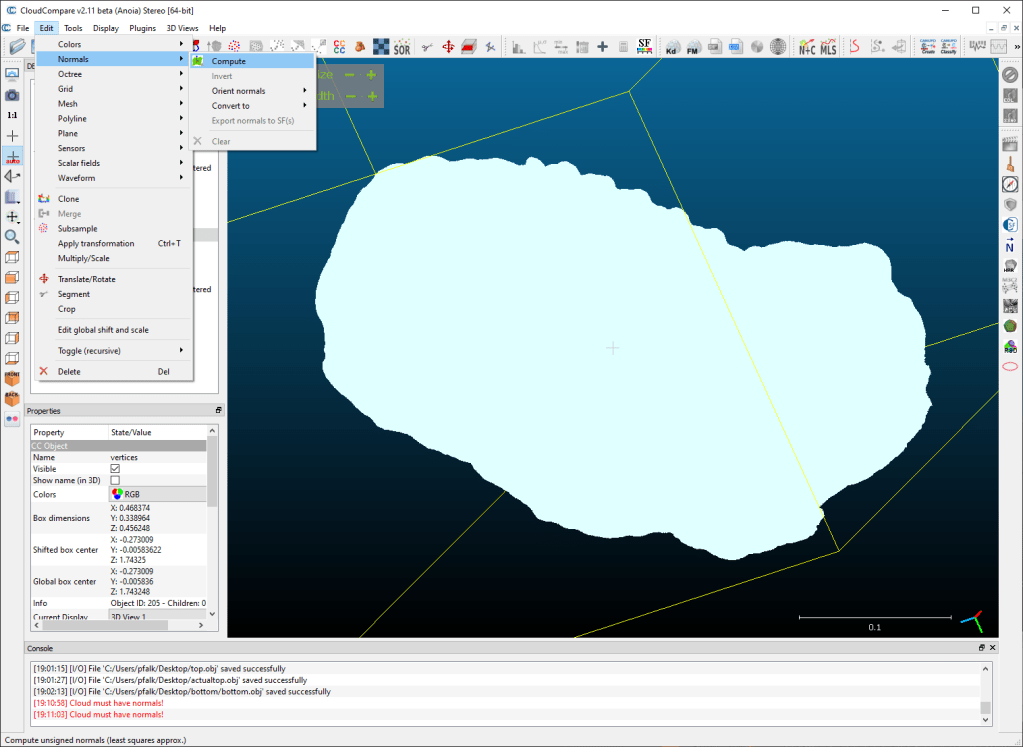1023x747 pixels.
Task: Click the green plus next to default point size
Action: [371, 75]
